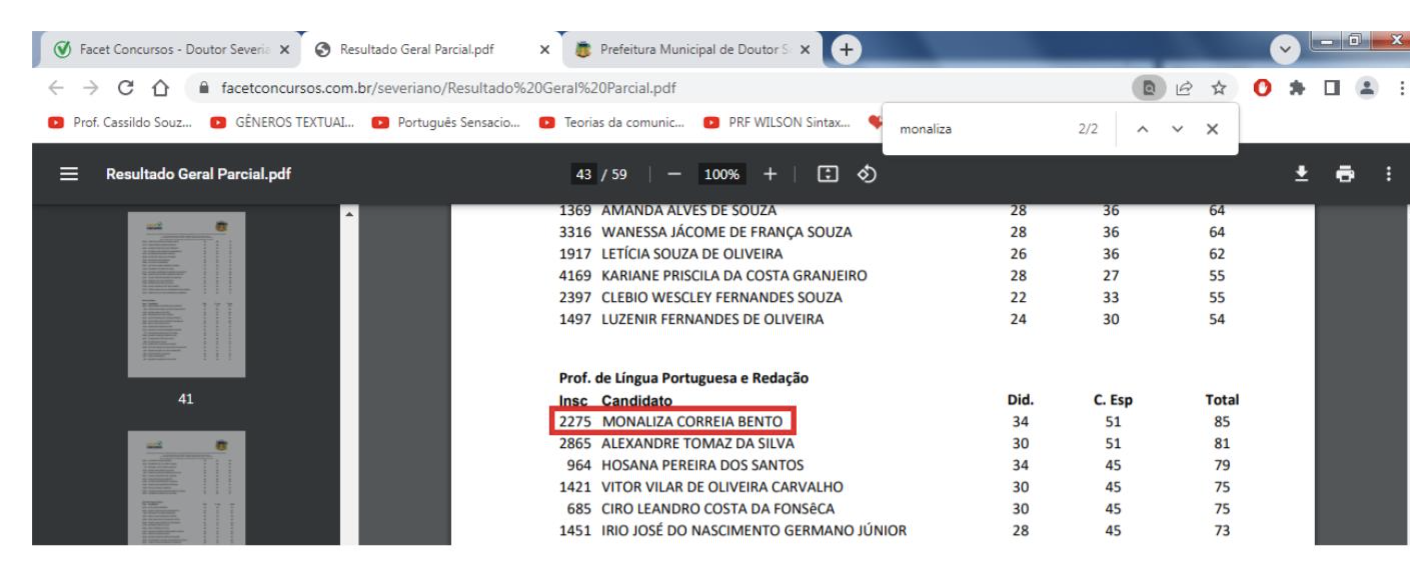This screenshot has height=578, width=1410.
Task: Open the tab search dropdown arrow
Action: pyautogui.click(x=1285, y=49)
